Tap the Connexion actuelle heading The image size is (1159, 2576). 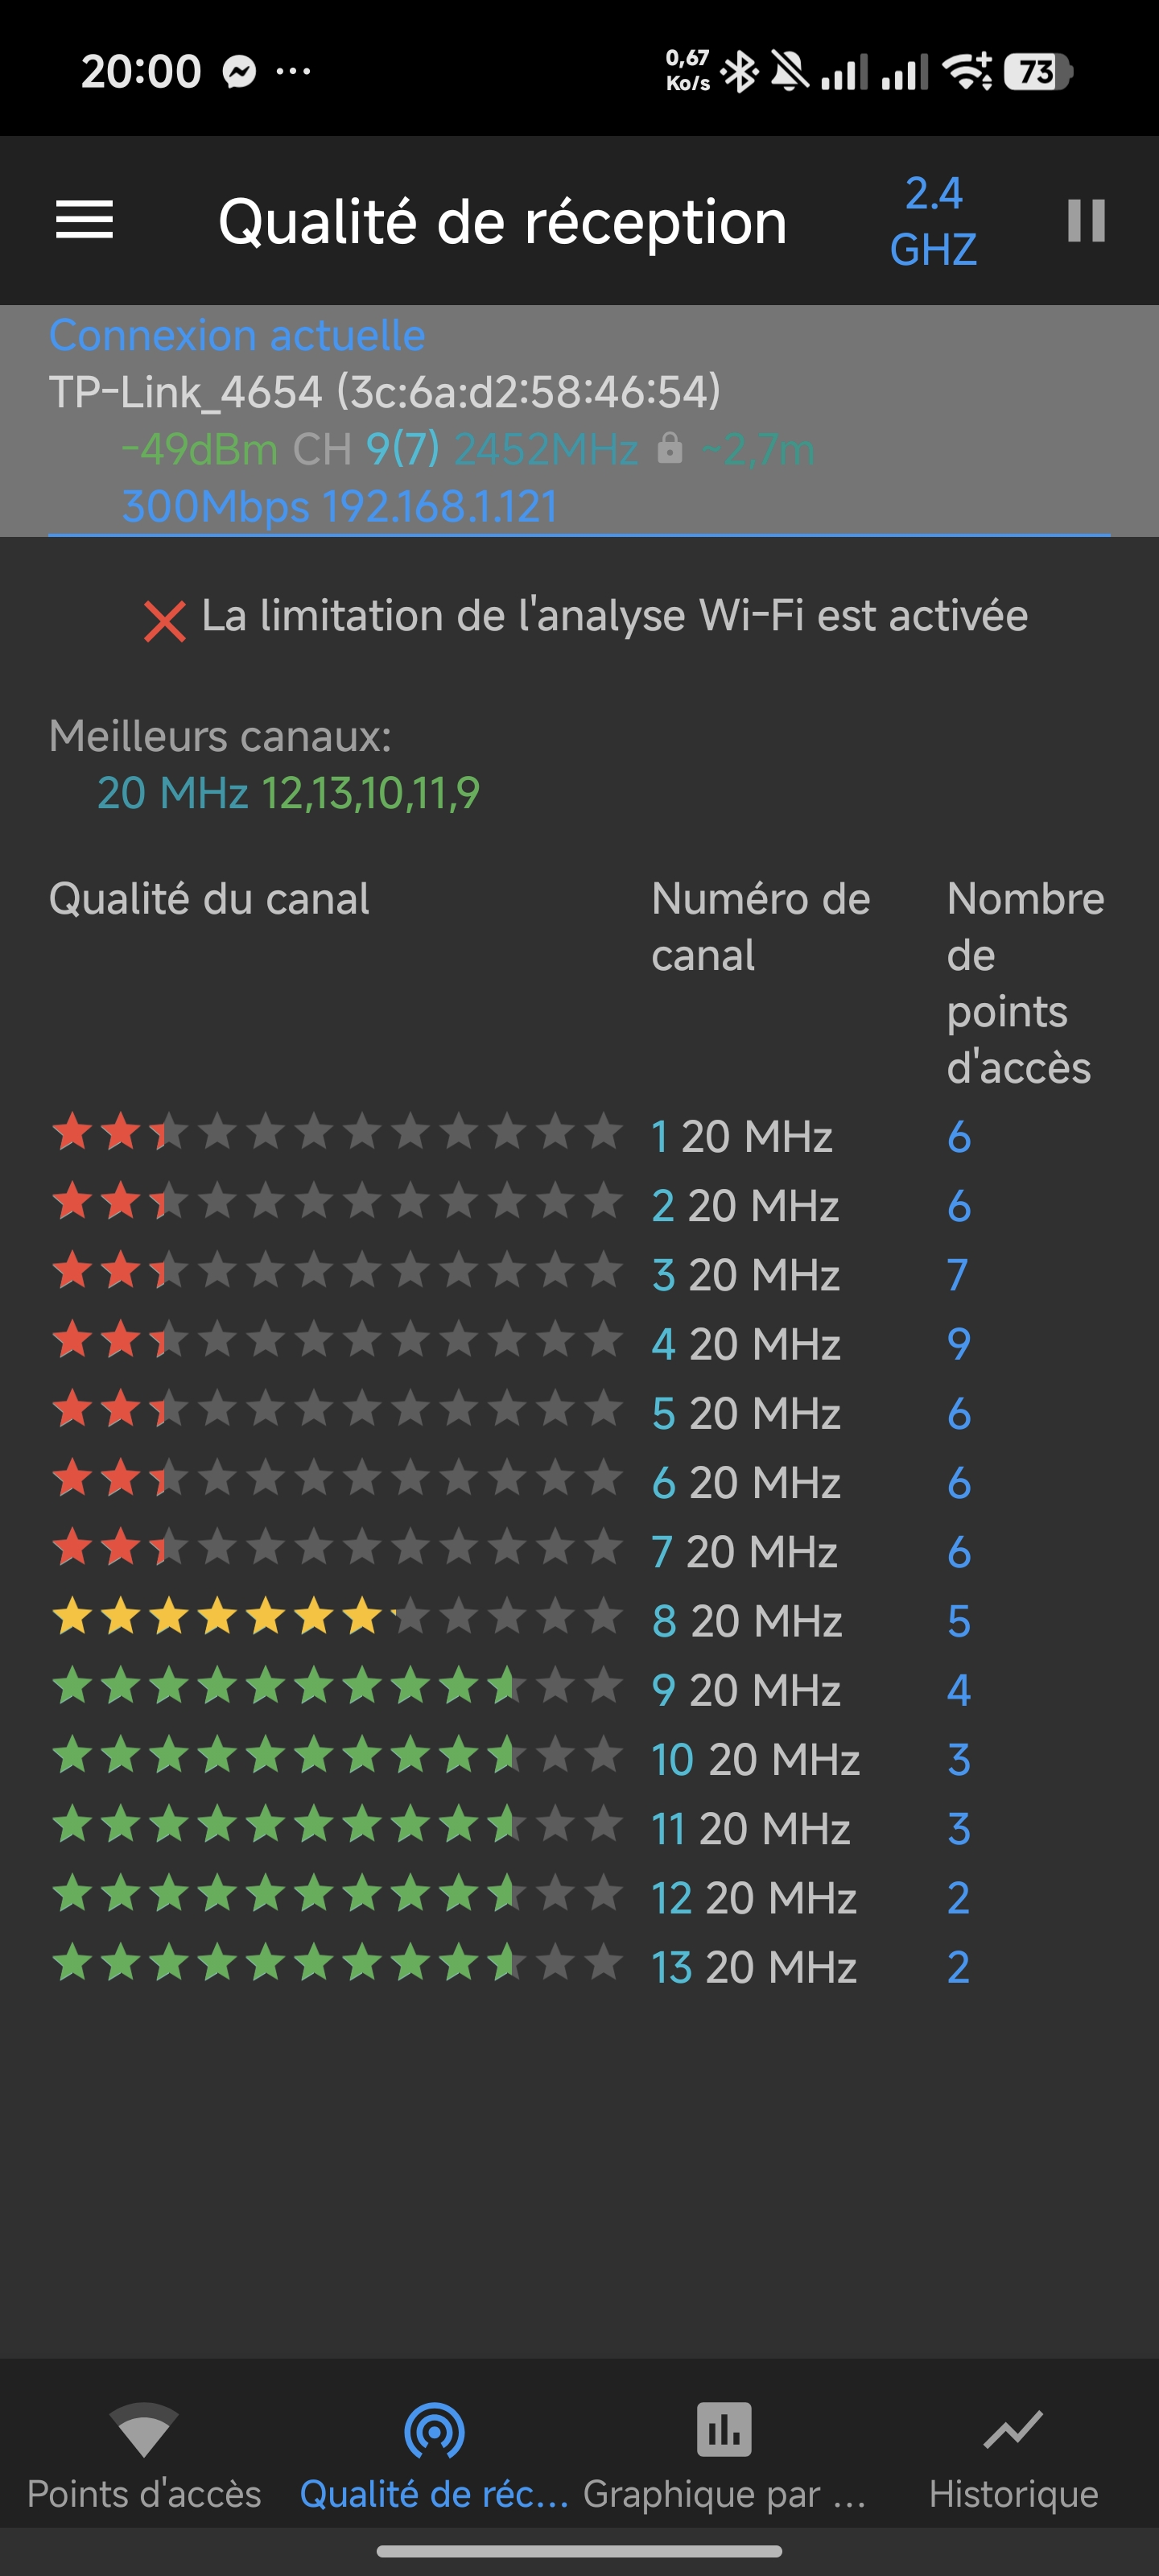click(237, 336)
